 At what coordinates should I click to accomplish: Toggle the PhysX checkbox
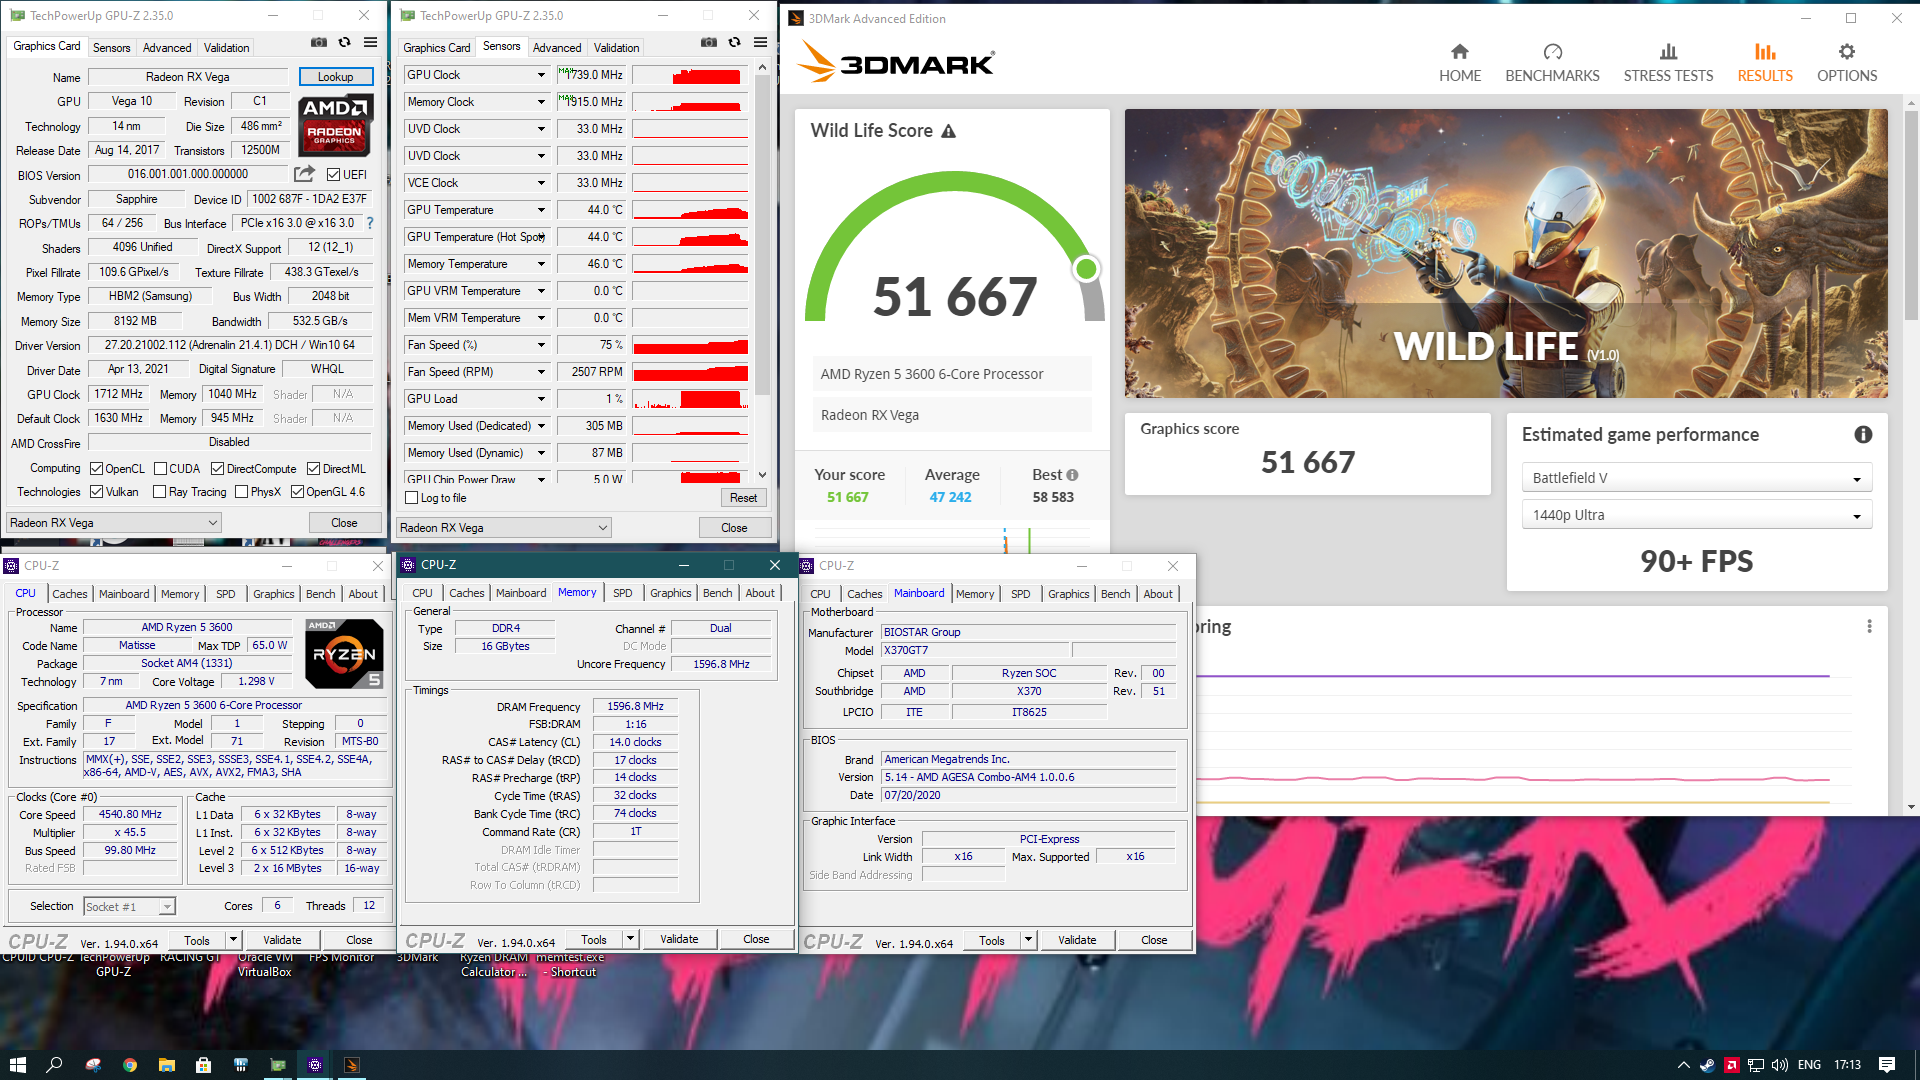point(241,492)
